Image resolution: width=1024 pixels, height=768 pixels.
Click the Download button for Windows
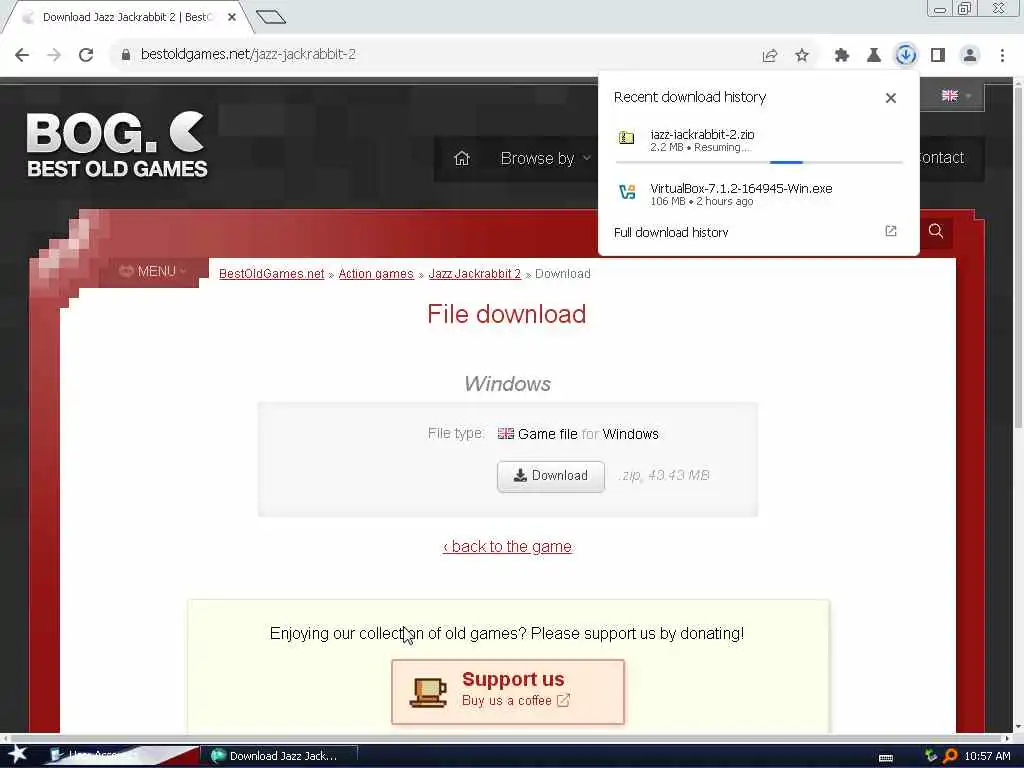551,476
